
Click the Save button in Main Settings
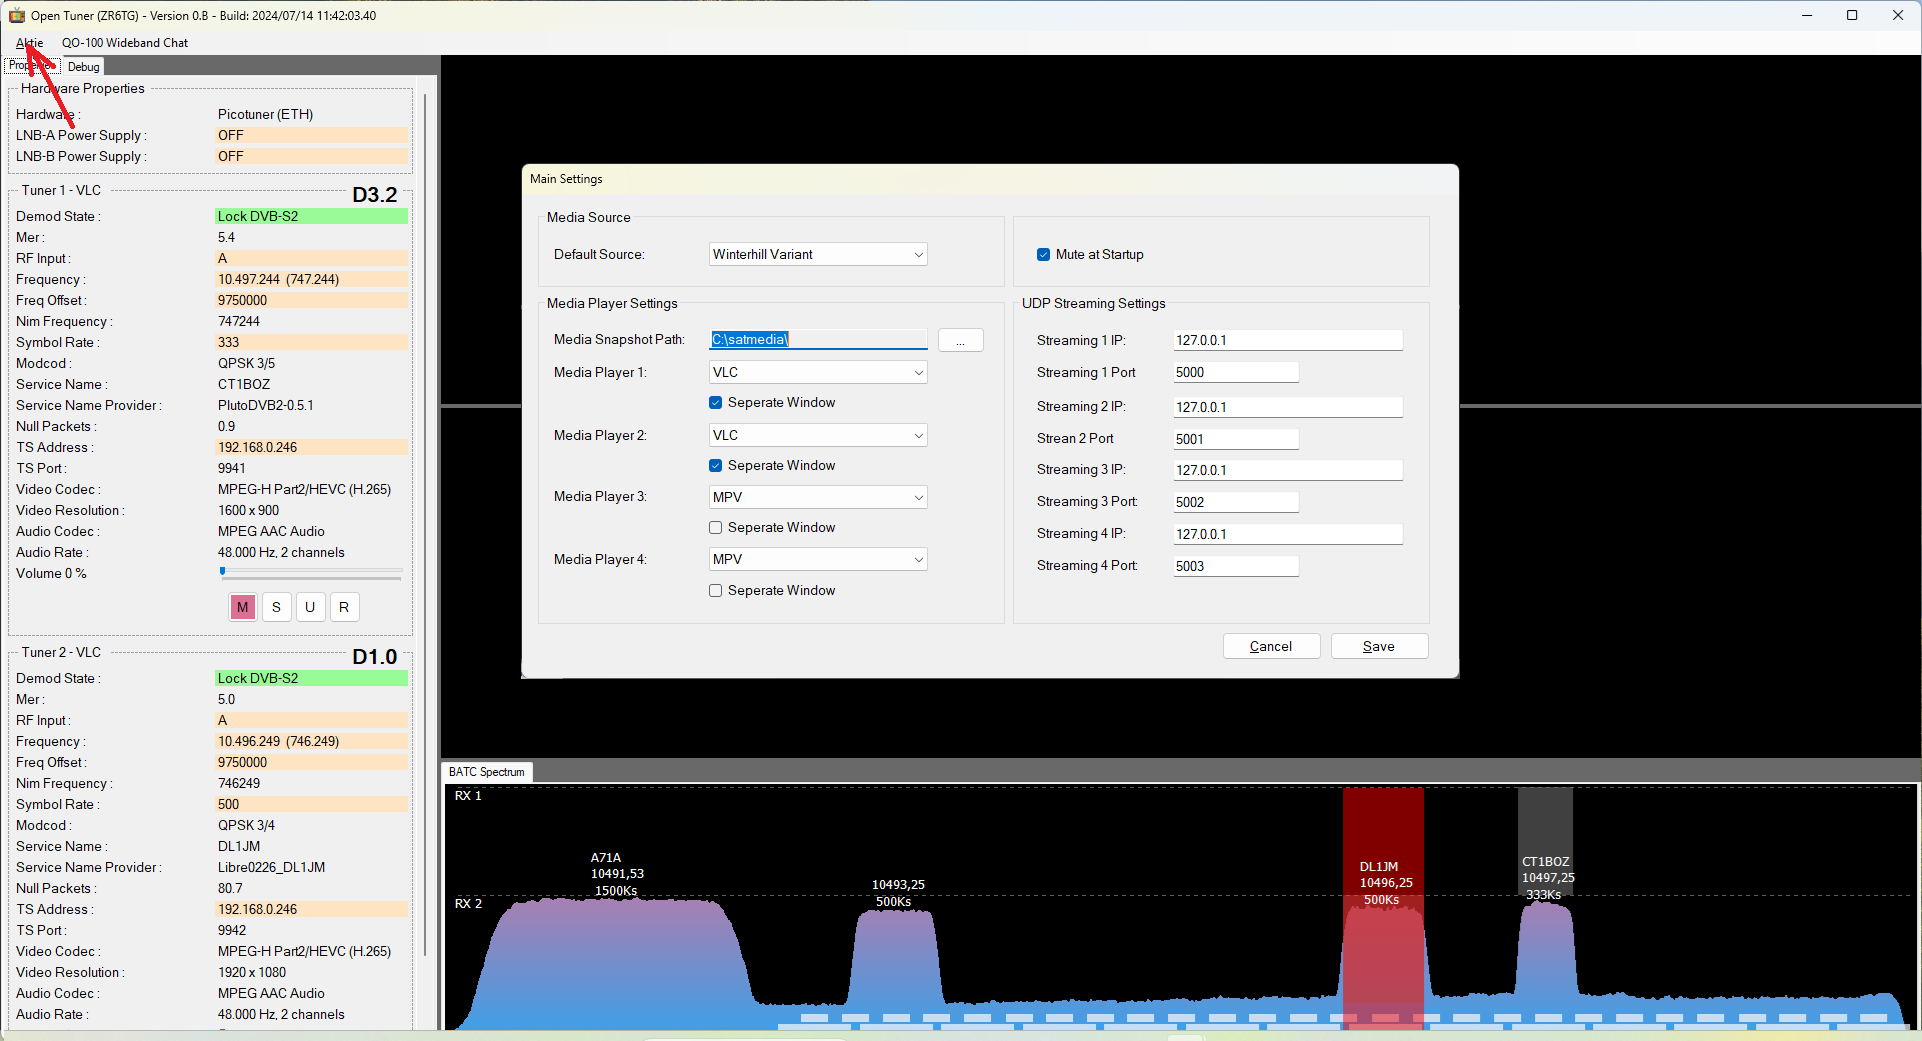(1379, 646)
